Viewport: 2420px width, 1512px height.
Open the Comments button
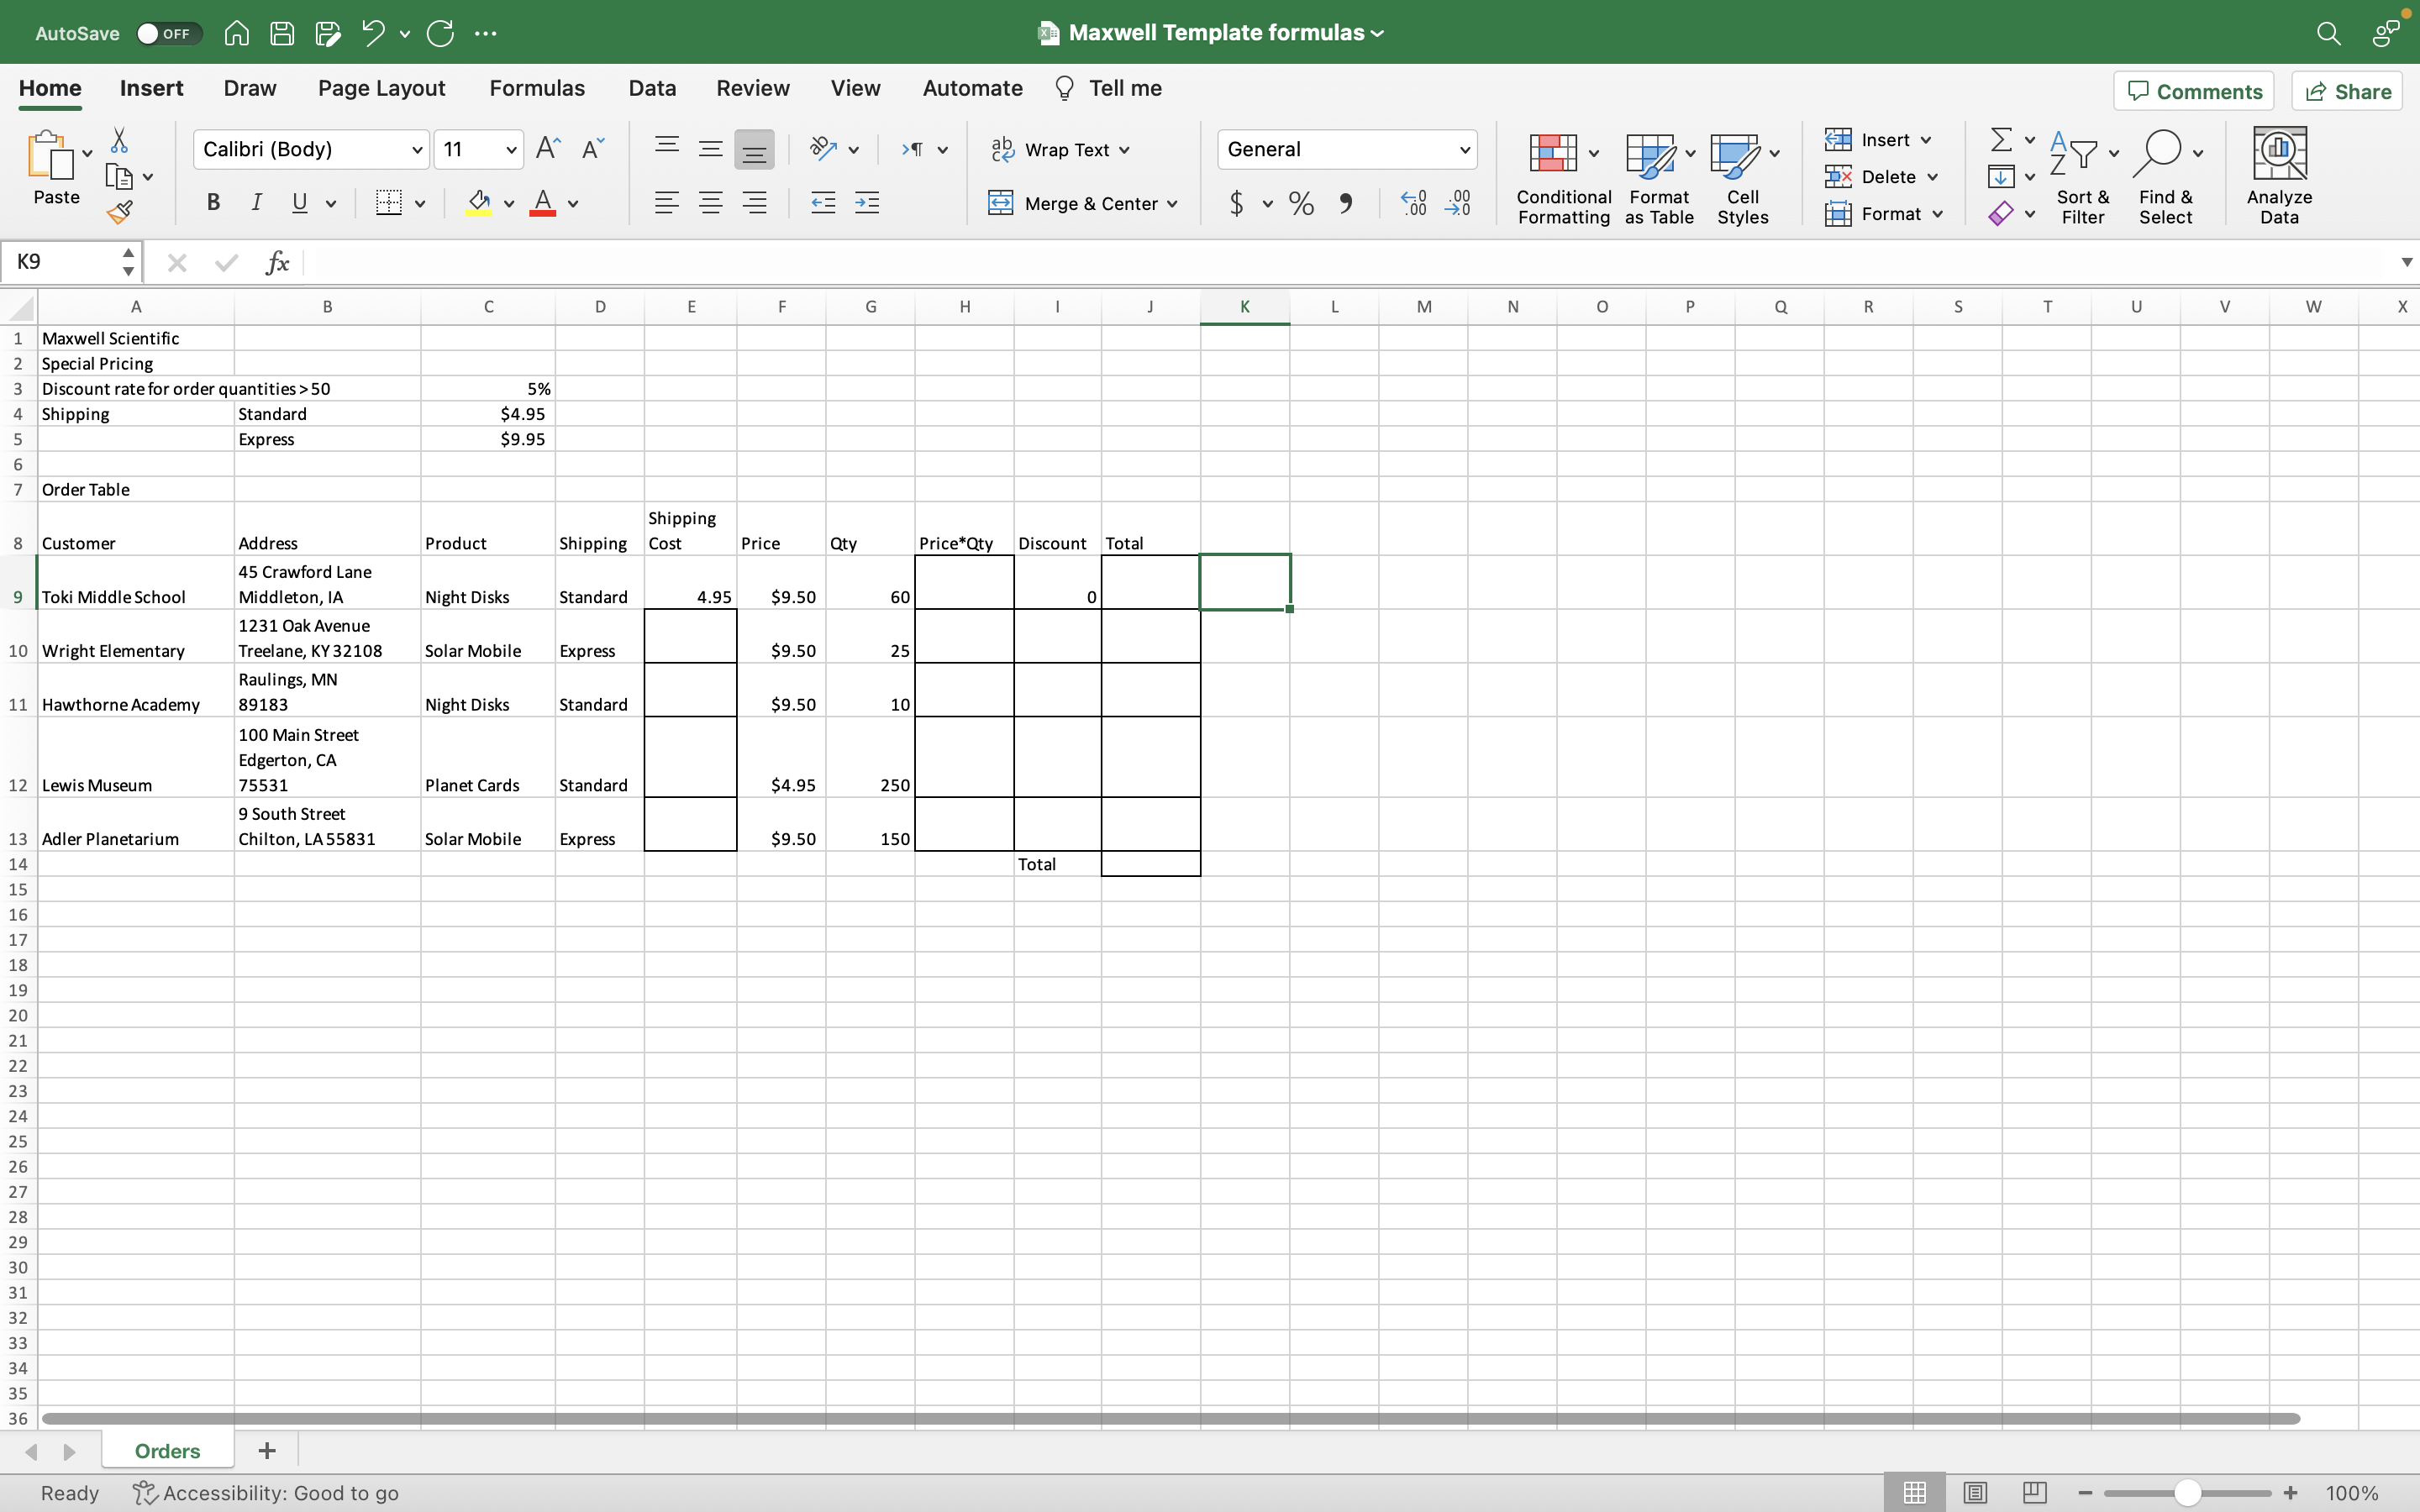click(2194, 91)
